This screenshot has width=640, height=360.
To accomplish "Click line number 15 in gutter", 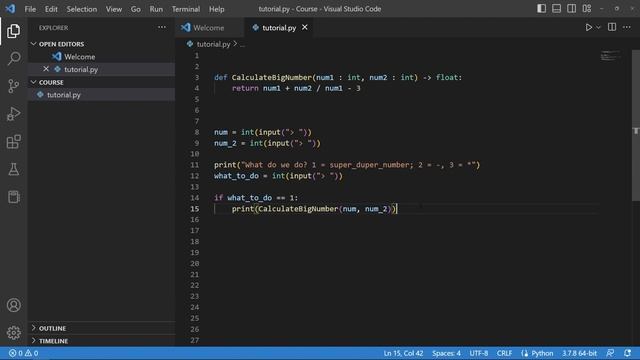I will (195, 209).
